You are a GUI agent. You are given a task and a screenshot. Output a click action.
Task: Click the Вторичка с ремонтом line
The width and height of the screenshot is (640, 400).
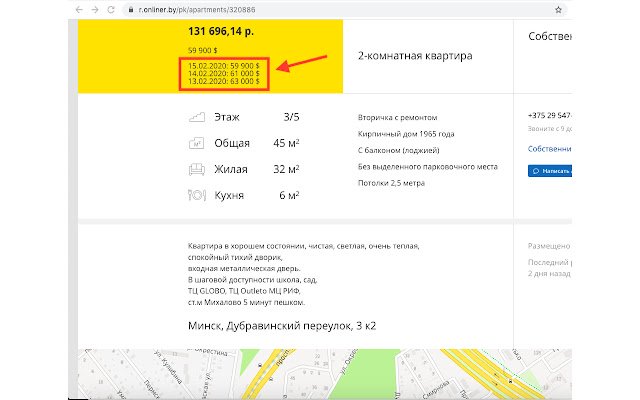pyautogui.click(x=398, y=118)
